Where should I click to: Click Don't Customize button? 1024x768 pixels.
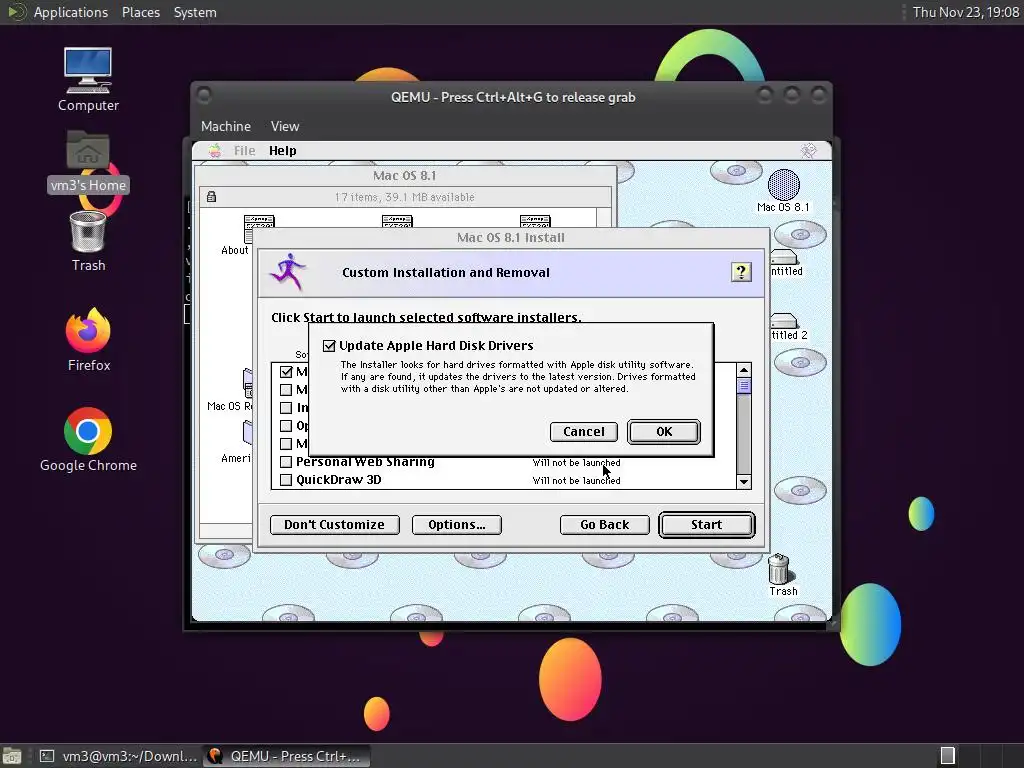tap(334, 524)
